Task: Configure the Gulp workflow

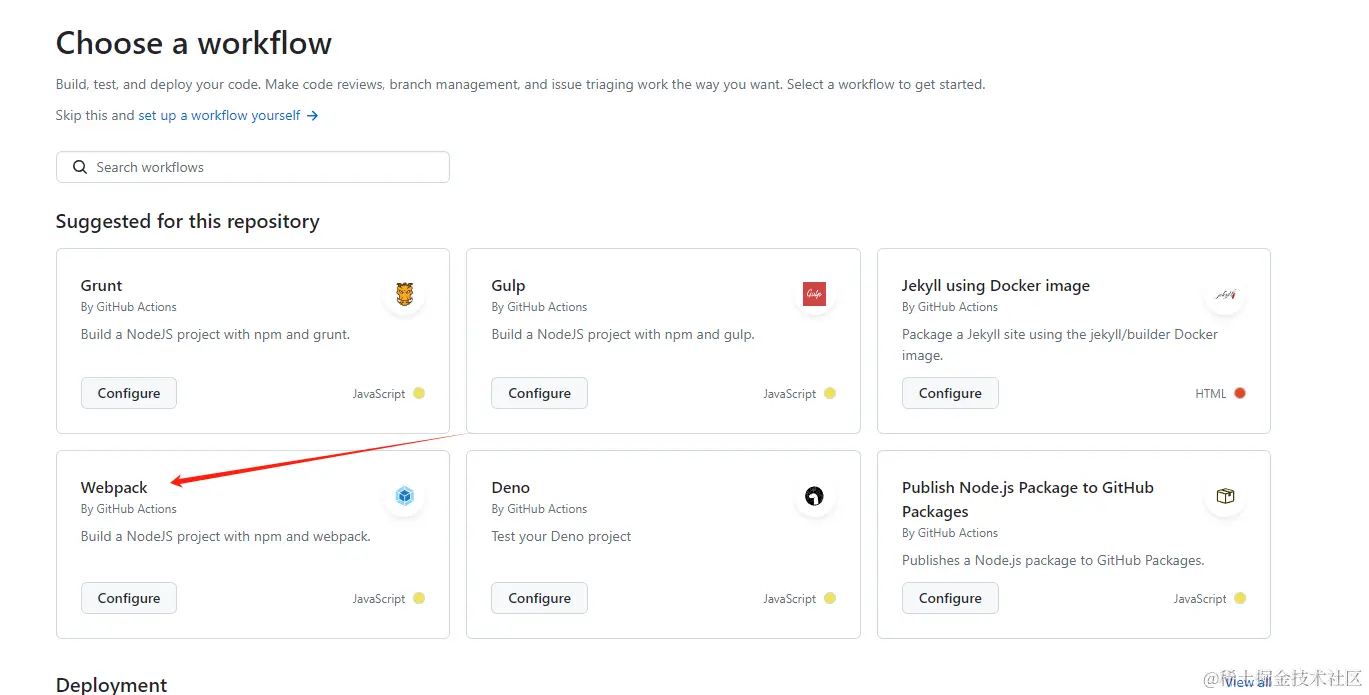Action: click(x=539, y=393)
